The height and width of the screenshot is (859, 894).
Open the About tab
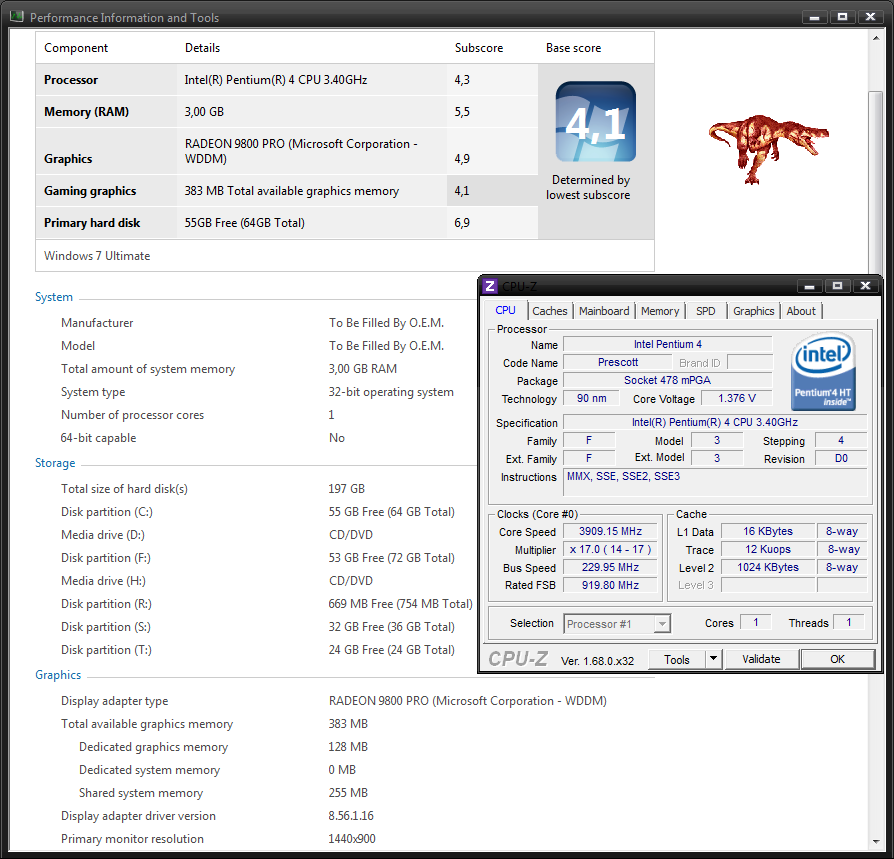(x=801, y=311)
